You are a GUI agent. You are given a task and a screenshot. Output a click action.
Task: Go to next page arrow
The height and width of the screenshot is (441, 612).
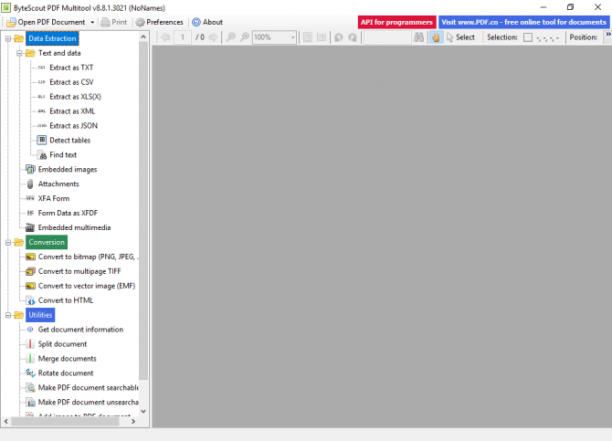(x=213, y=37)
